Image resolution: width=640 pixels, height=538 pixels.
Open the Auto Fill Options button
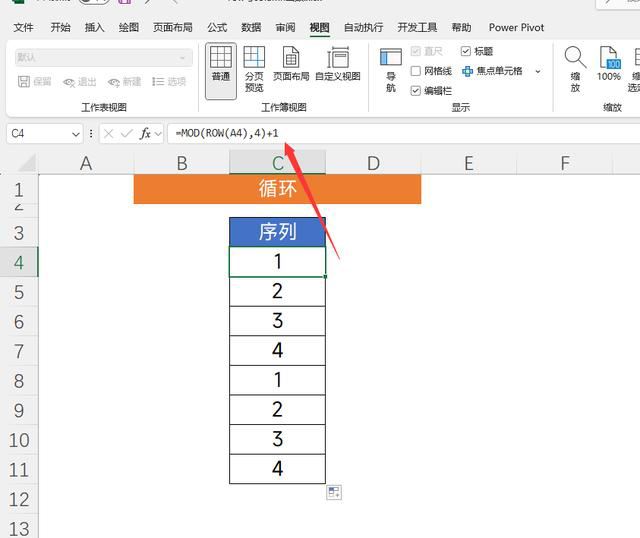(334, 492)
